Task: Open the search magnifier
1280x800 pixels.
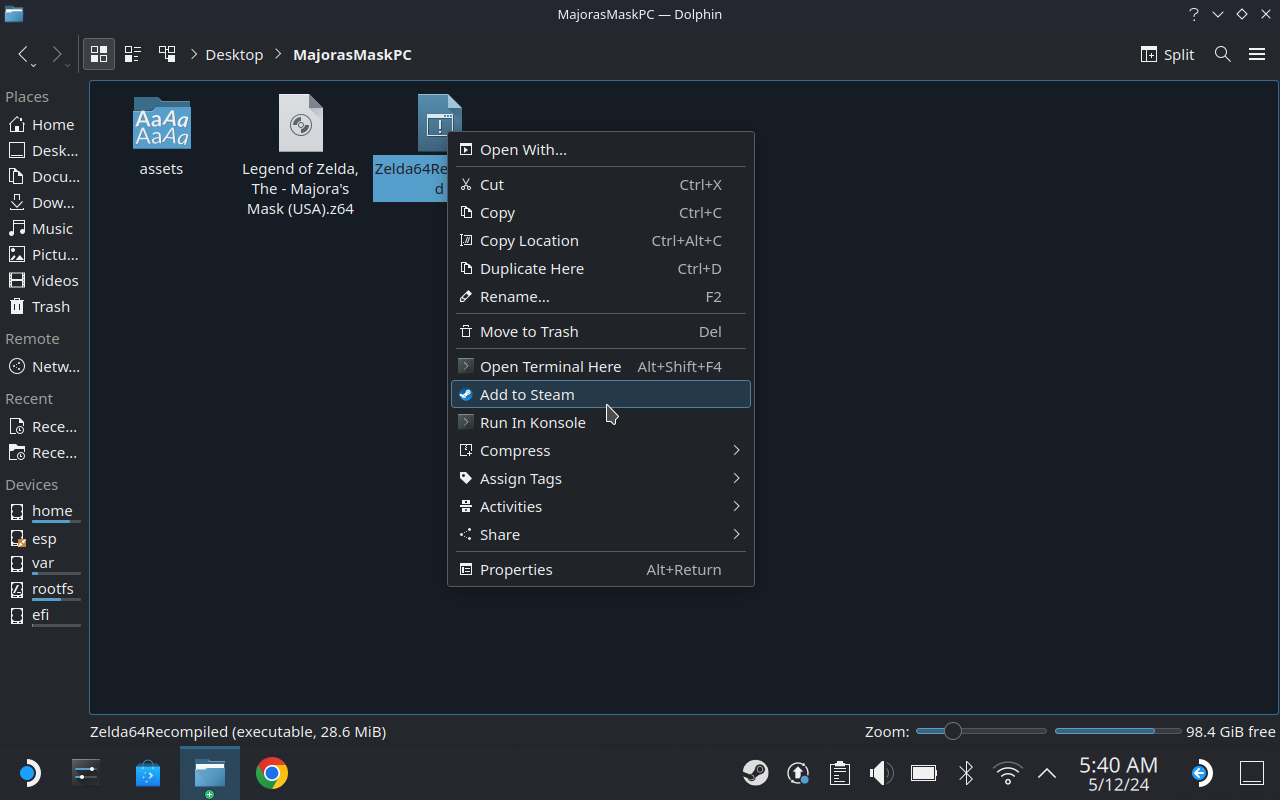Action: pos(1222,55)
